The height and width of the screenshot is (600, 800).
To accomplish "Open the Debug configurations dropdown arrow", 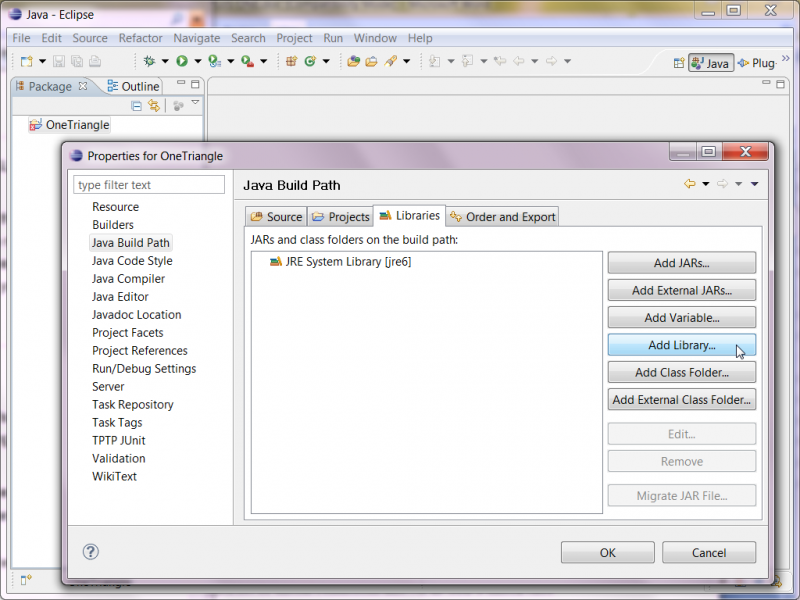I will pos(165,61).
